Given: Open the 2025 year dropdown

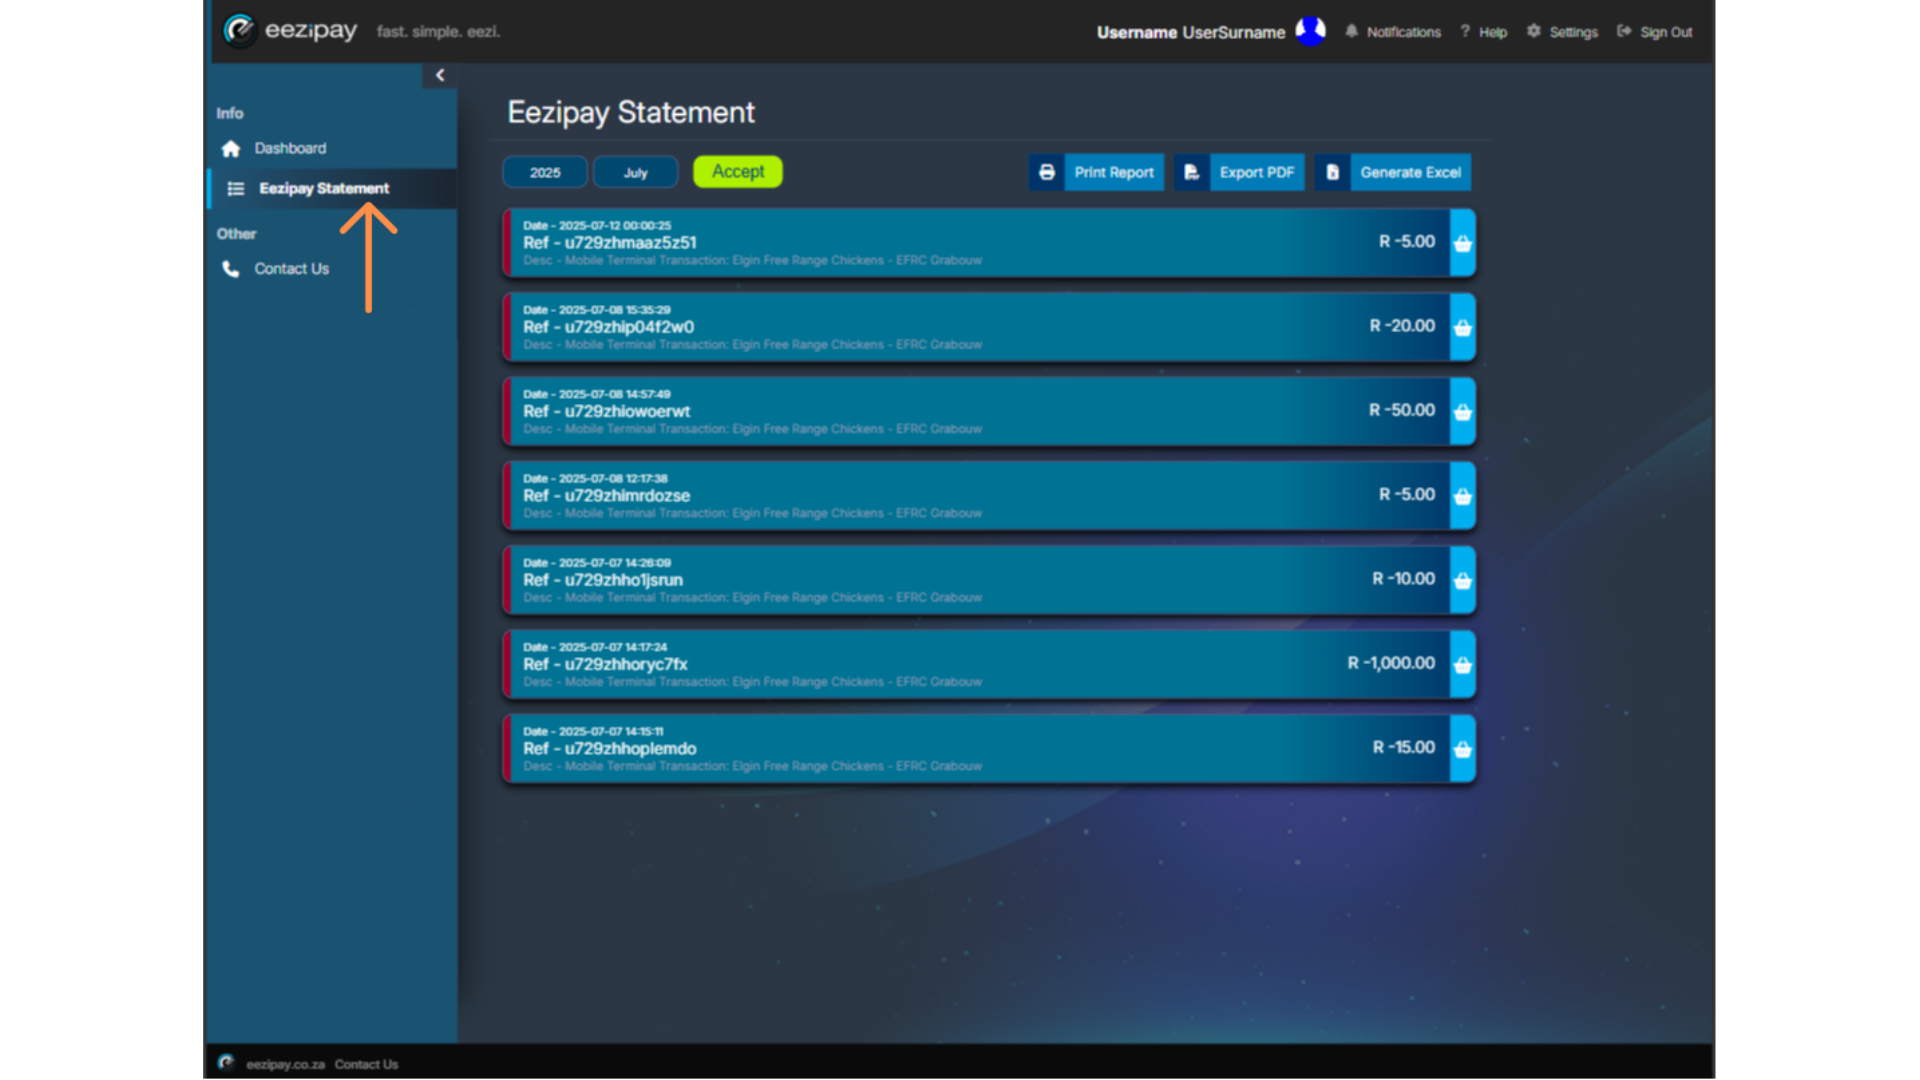Looking at the screenshot, I should [545, 172].
